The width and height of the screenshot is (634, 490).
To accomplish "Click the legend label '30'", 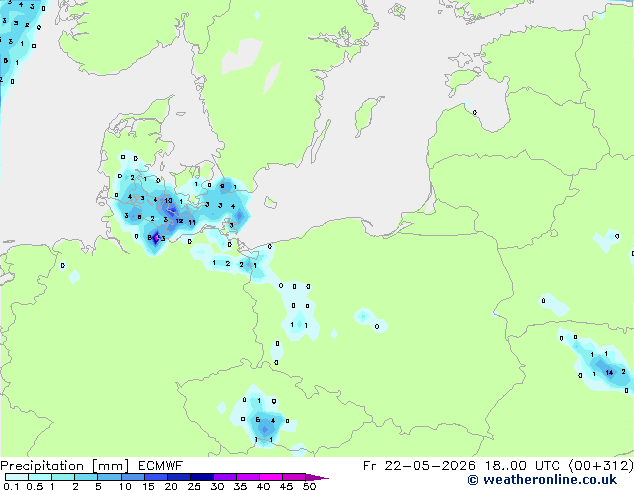I will 217,486.
